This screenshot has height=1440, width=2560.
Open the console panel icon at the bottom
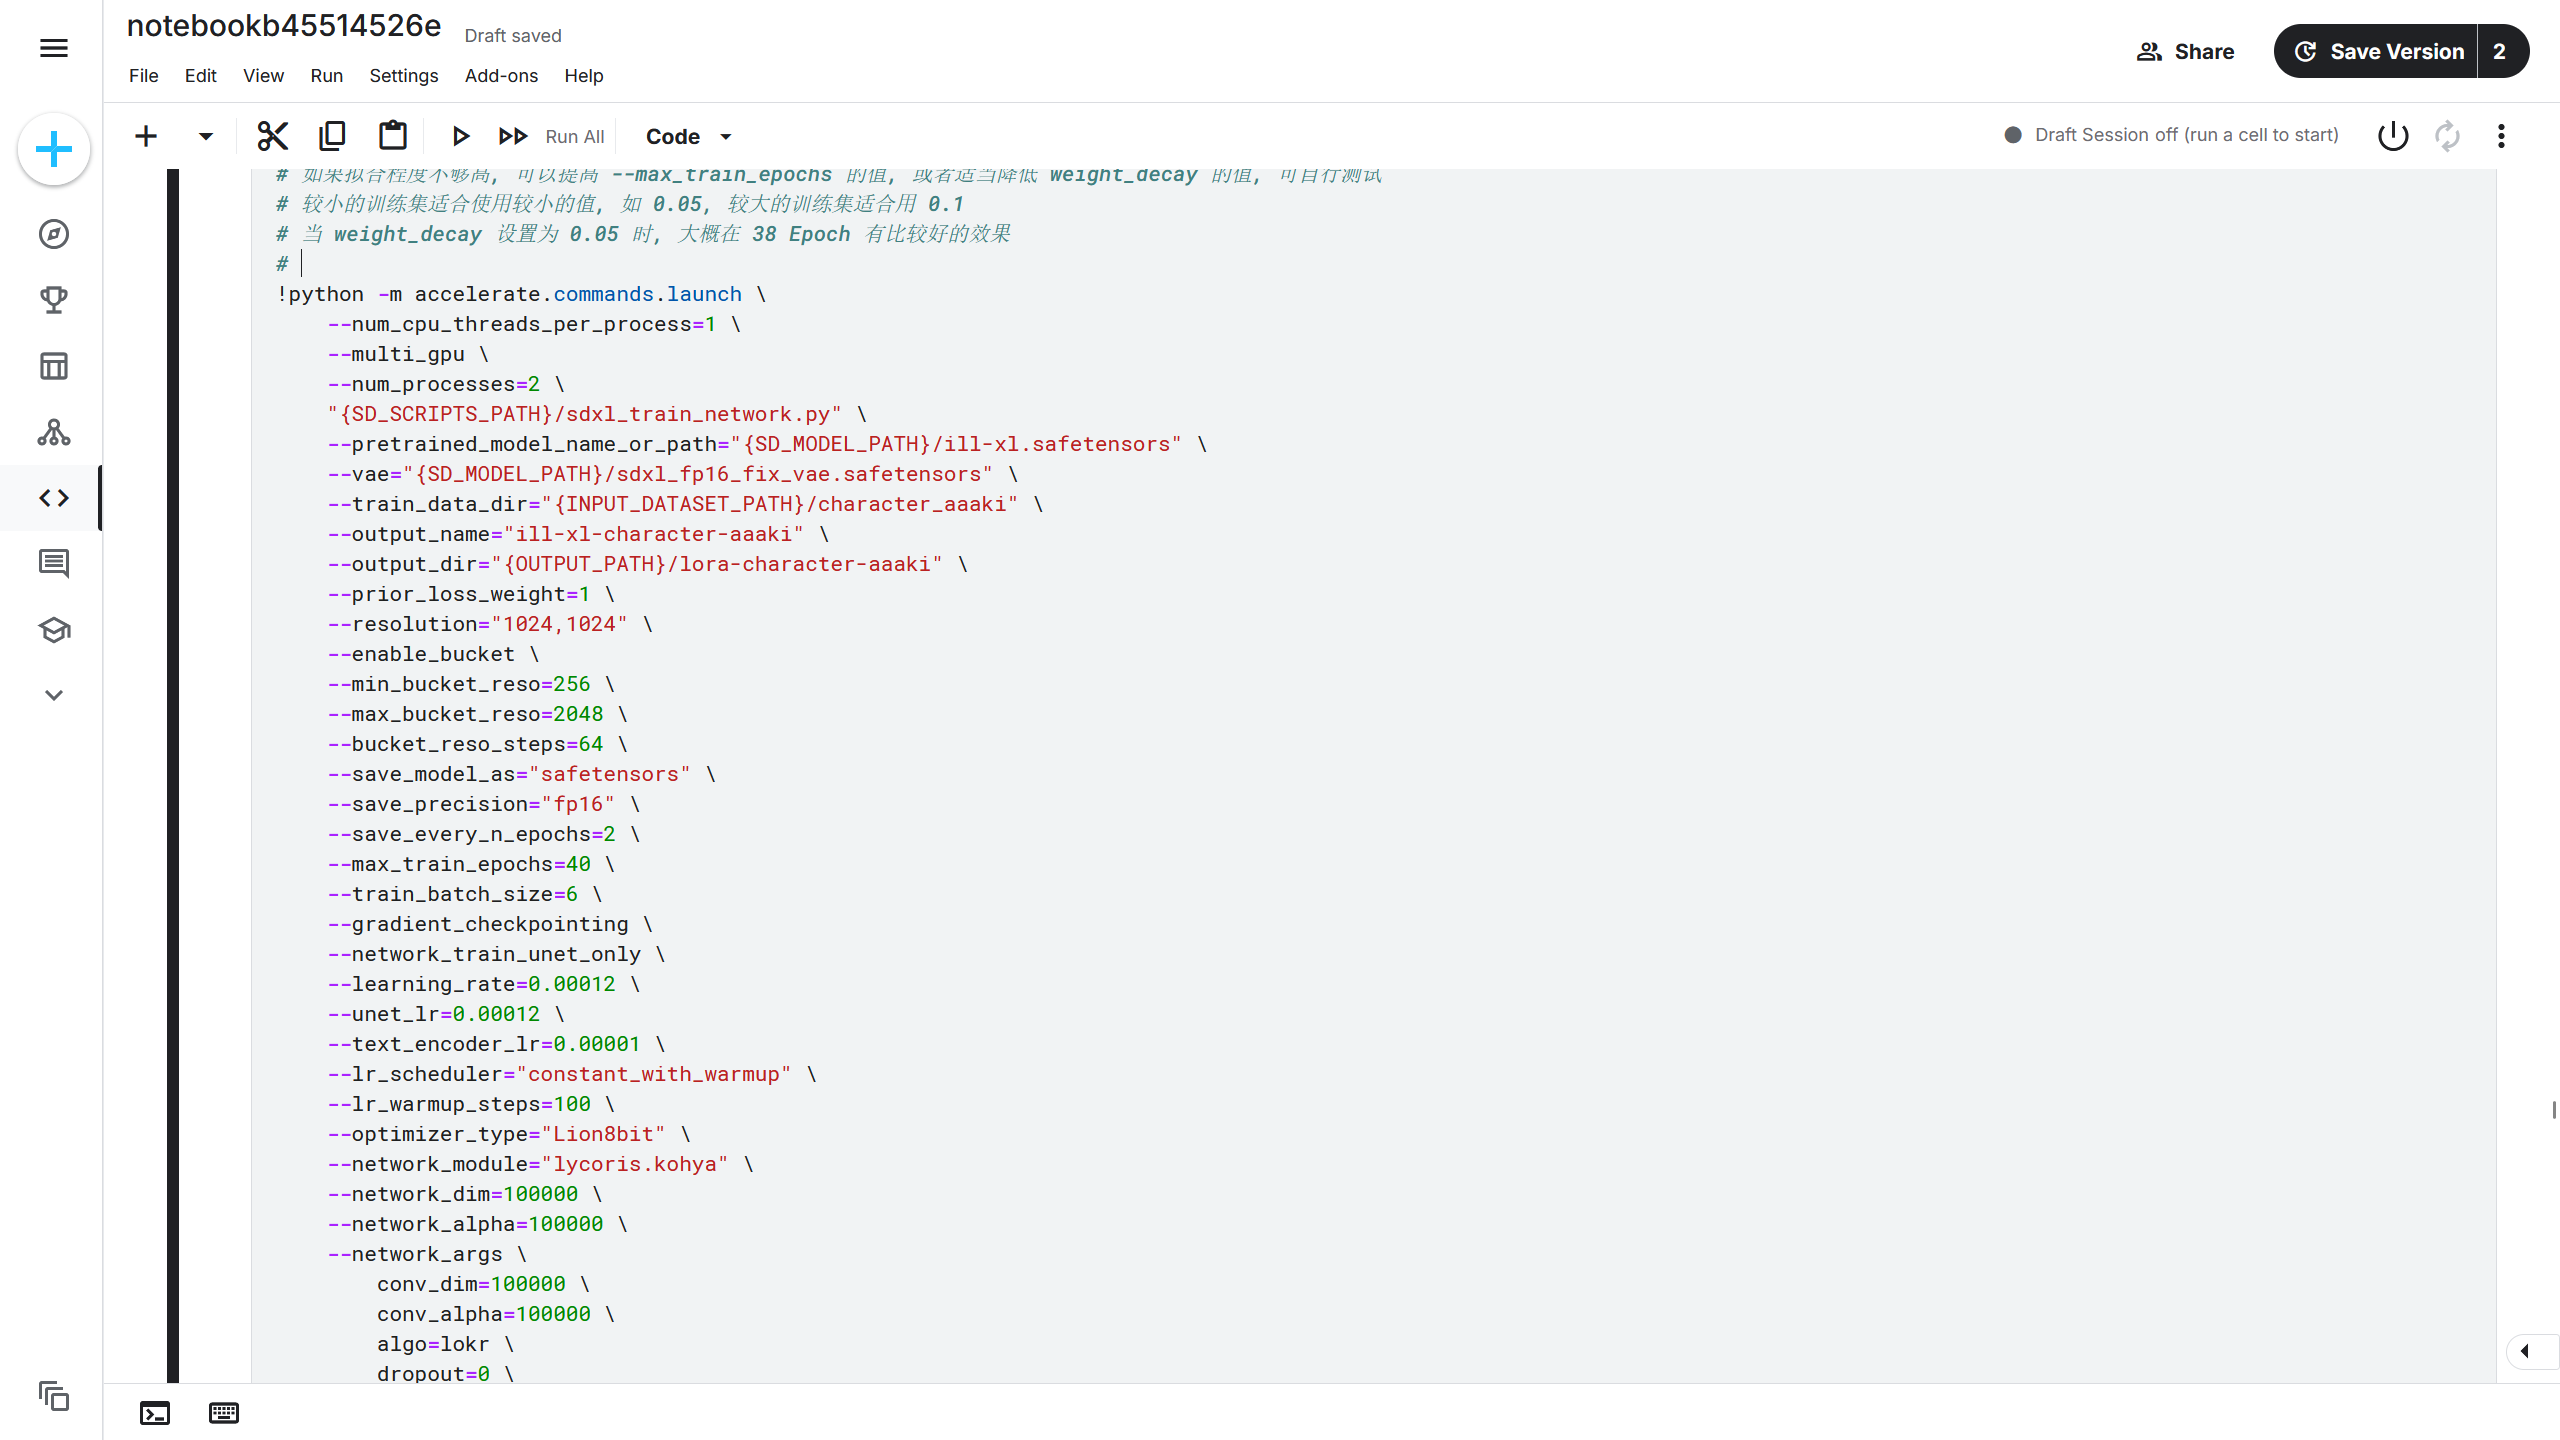pyautogui.click(x=155, y=1413)
